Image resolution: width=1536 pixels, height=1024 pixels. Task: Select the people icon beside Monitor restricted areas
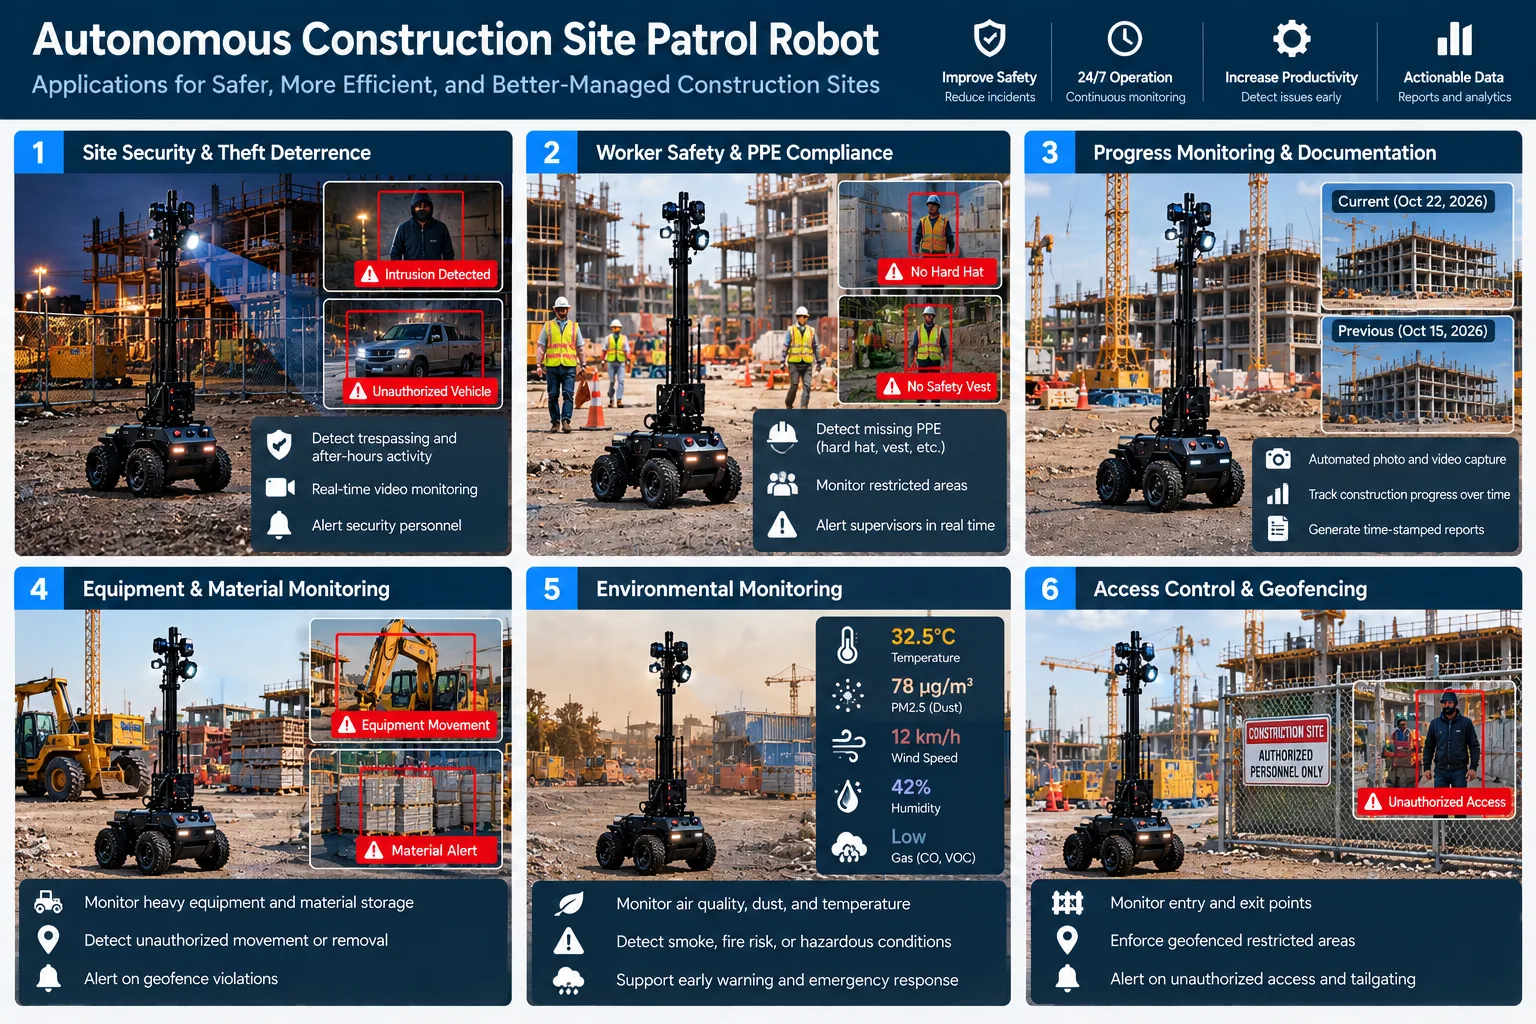point(782,485)
